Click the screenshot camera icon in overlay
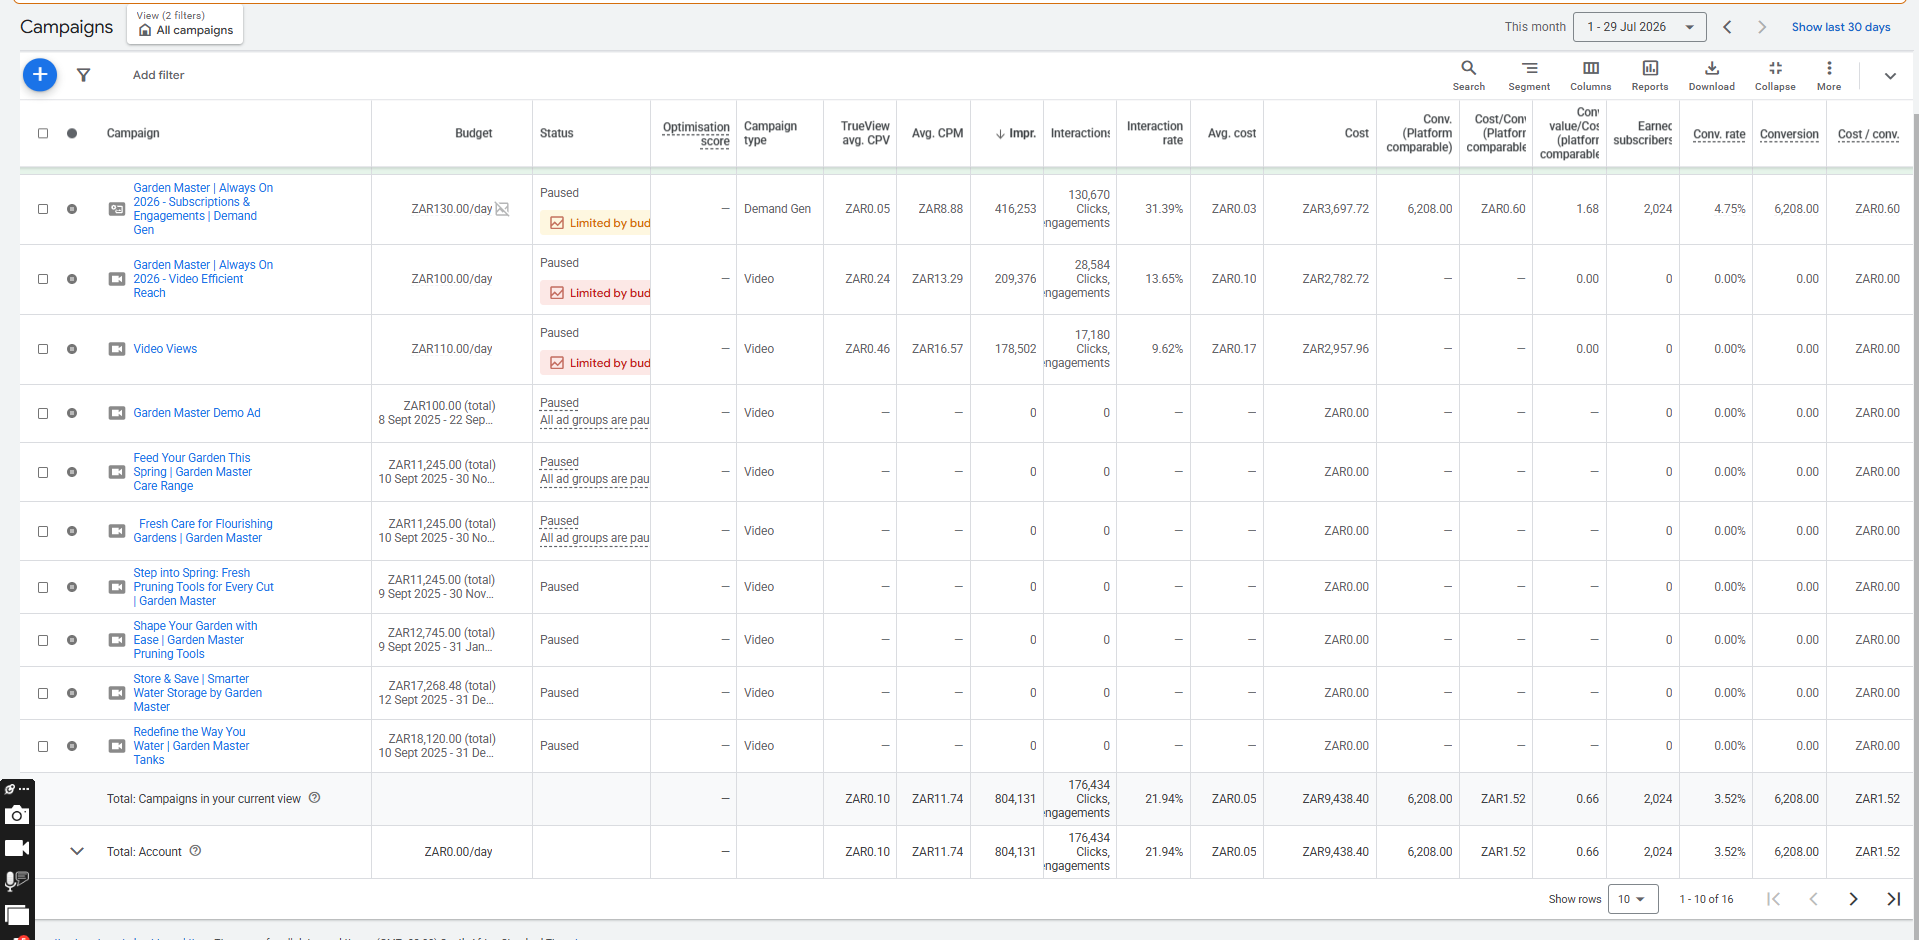The image size is (1919, 940). [16, 815]
